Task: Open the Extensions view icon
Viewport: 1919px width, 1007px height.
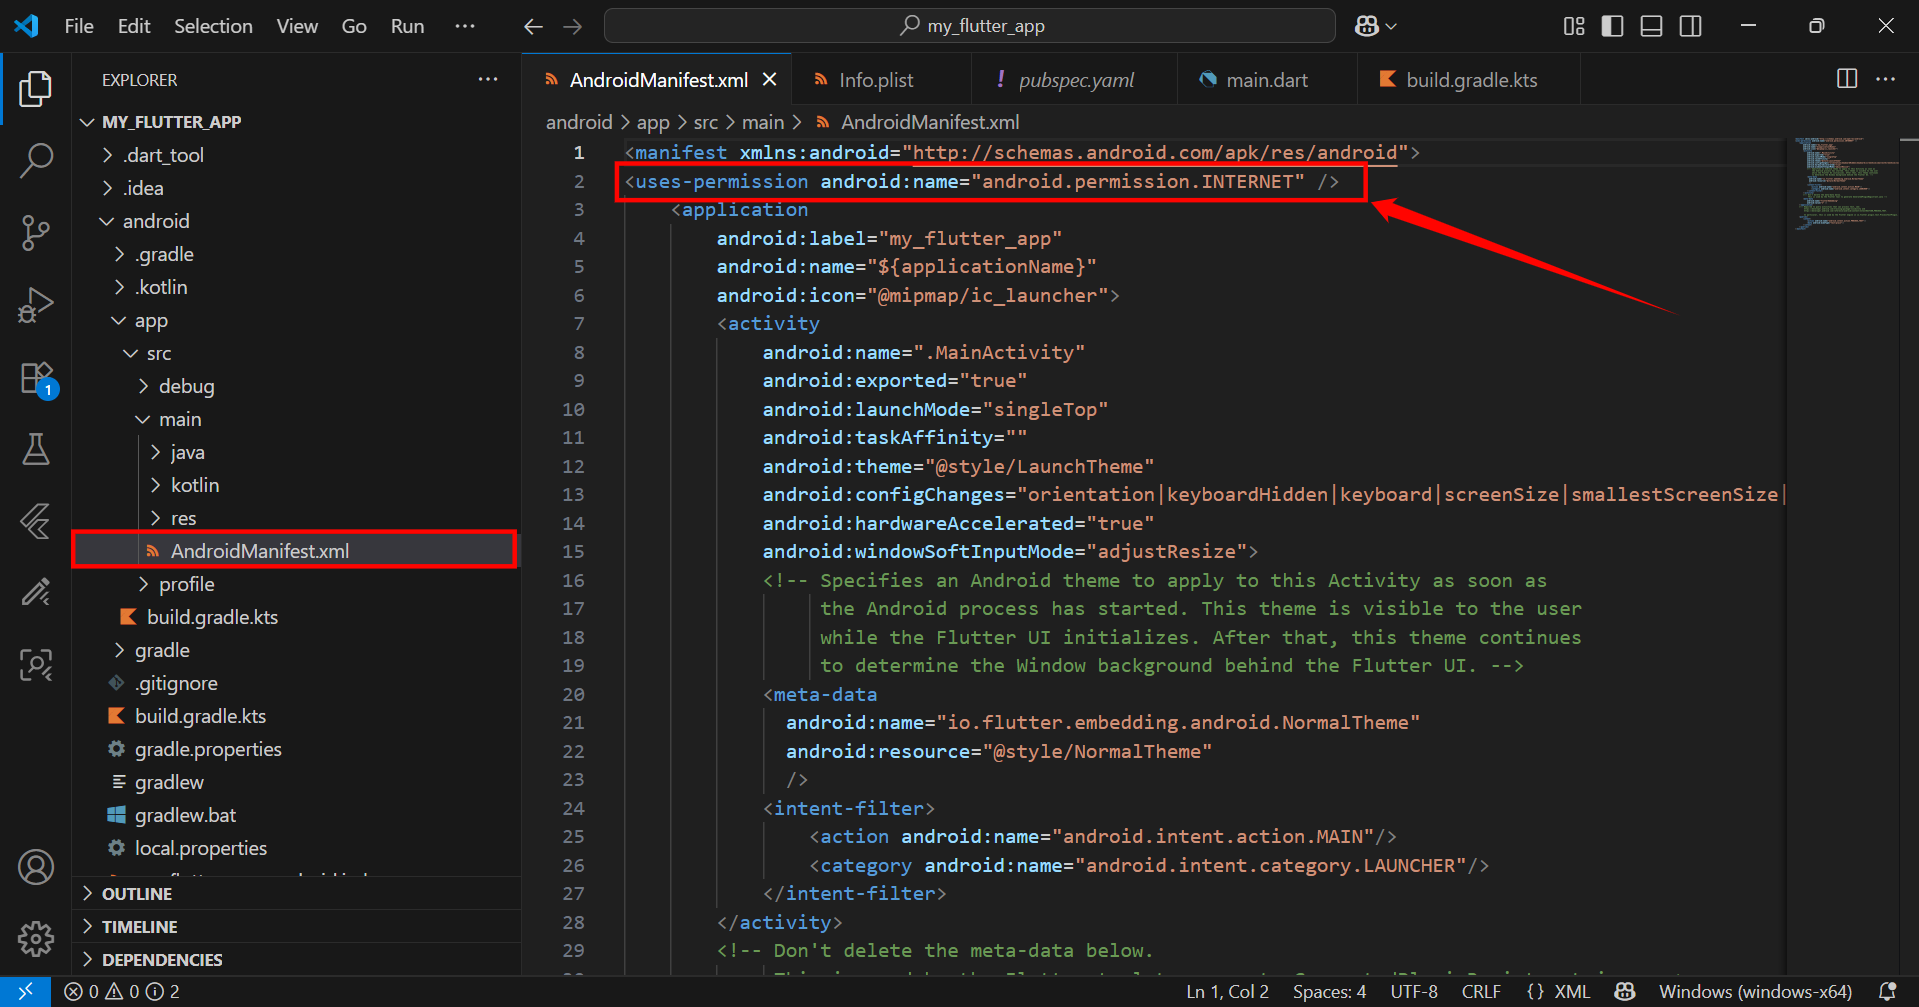Action: (x=37, y=379)
